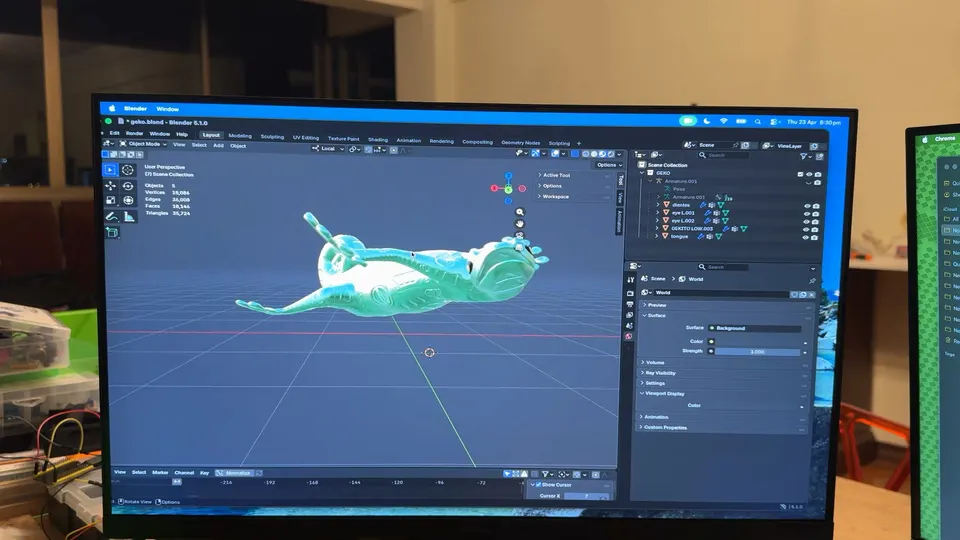Image resolution: width=960 pixels, height=540 pixels.
Task: Select the Select Box tool
Action: point(110,170)
